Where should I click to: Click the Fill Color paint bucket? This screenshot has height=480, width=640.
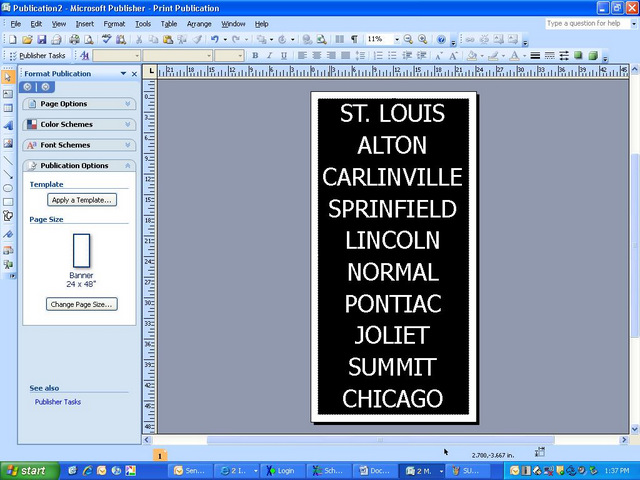pos(472,56)
